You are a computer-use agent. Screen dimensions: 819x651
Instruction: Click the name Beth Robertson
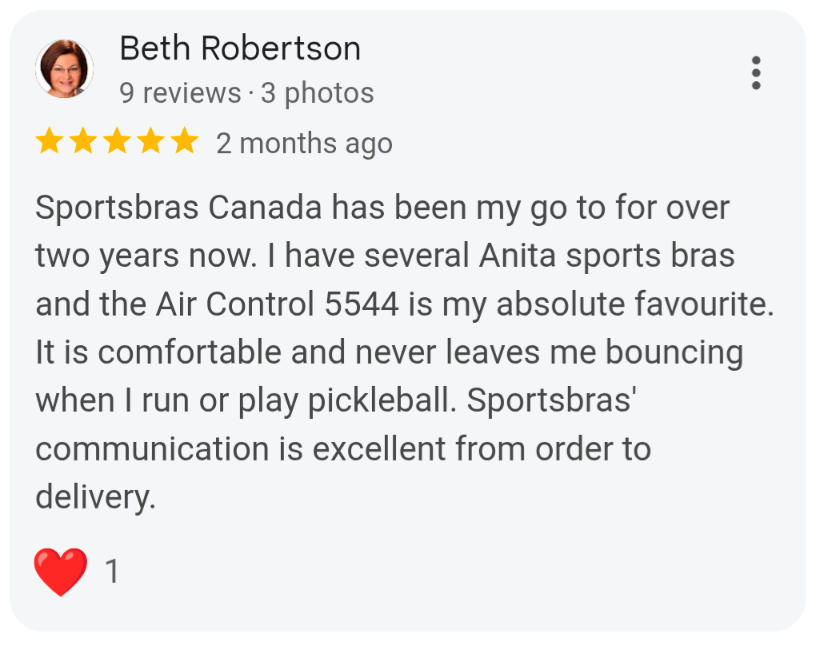click(x=239, y=48)
